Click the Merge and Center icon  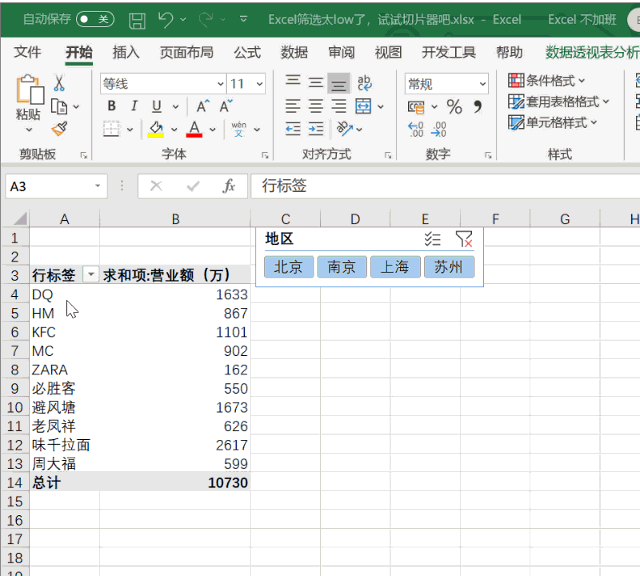pos(363,106)
